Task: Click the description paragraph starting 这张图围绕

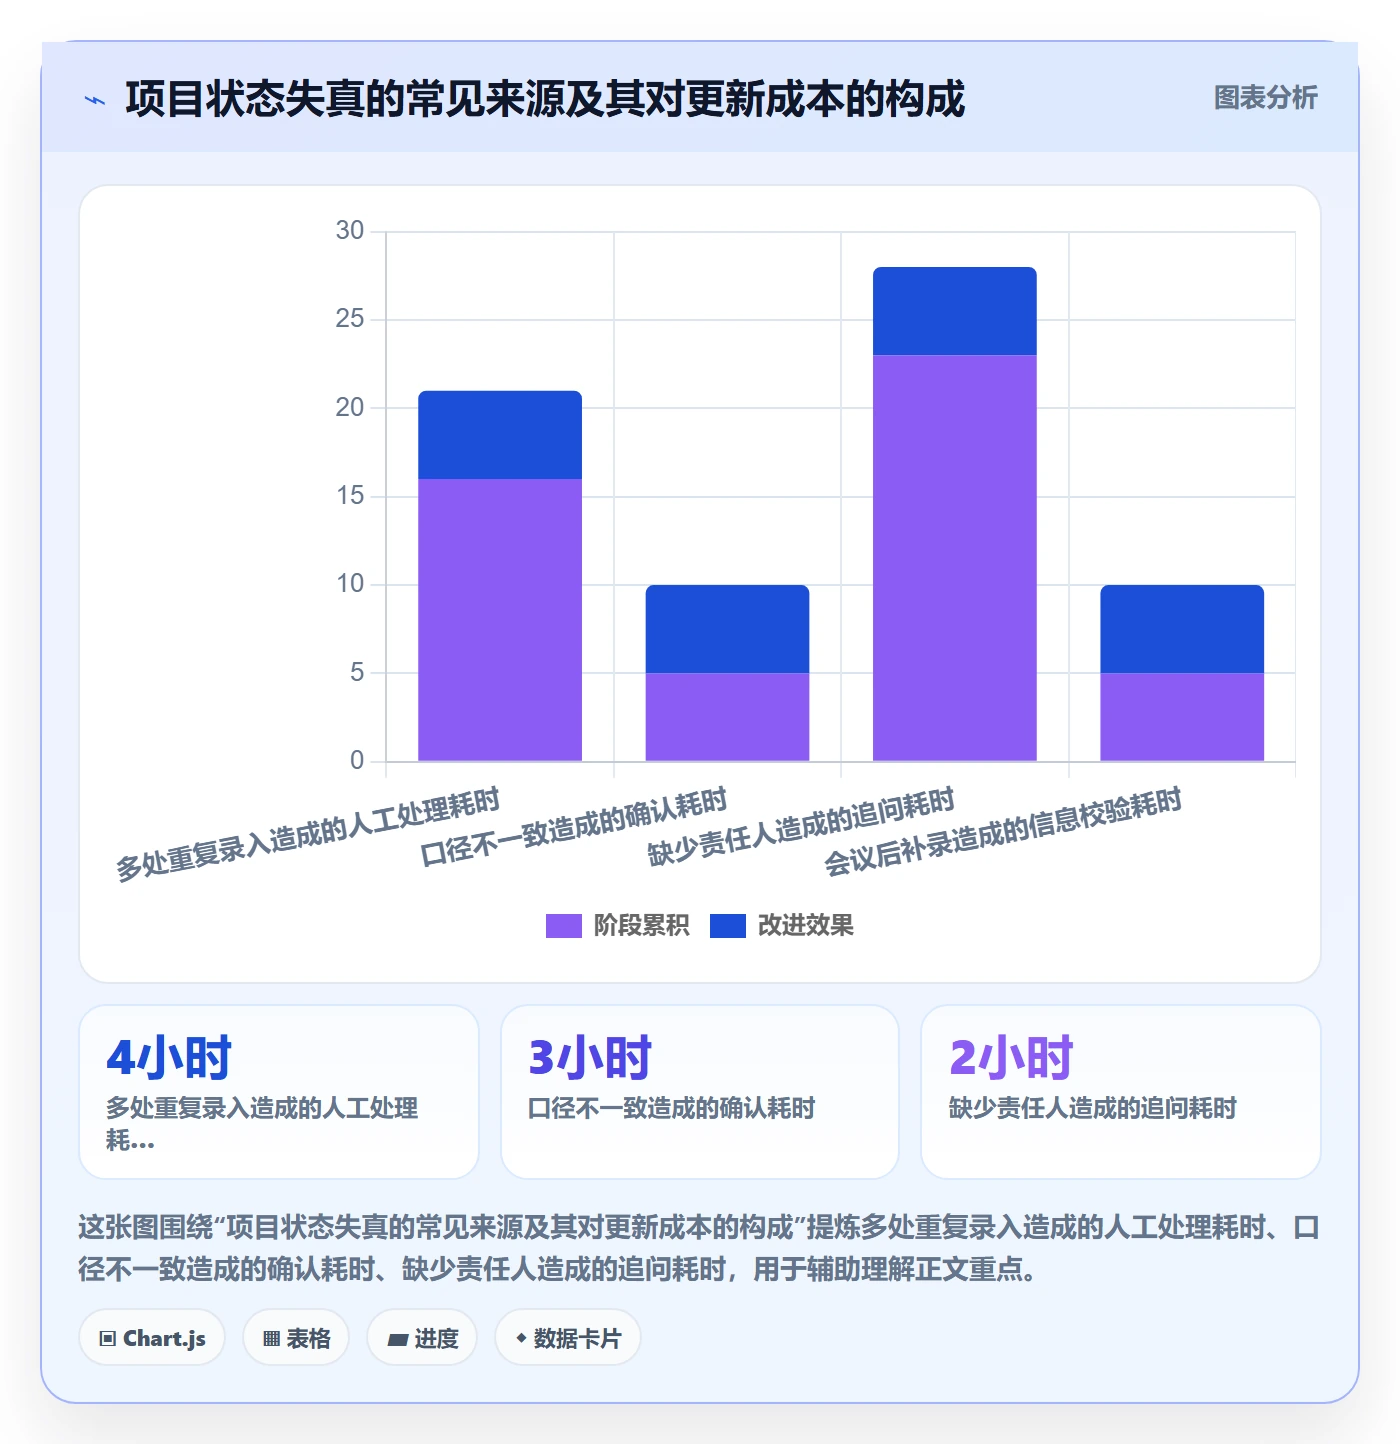Action: click(x=699, y=1248)
